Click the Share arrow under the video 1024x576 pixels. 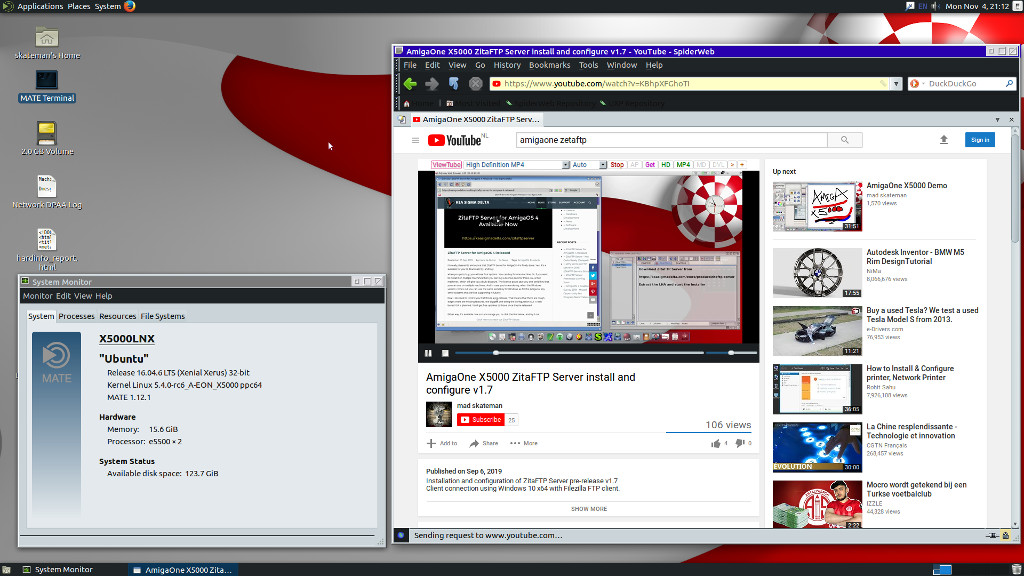pyautogui.click(x=474, y=443)
